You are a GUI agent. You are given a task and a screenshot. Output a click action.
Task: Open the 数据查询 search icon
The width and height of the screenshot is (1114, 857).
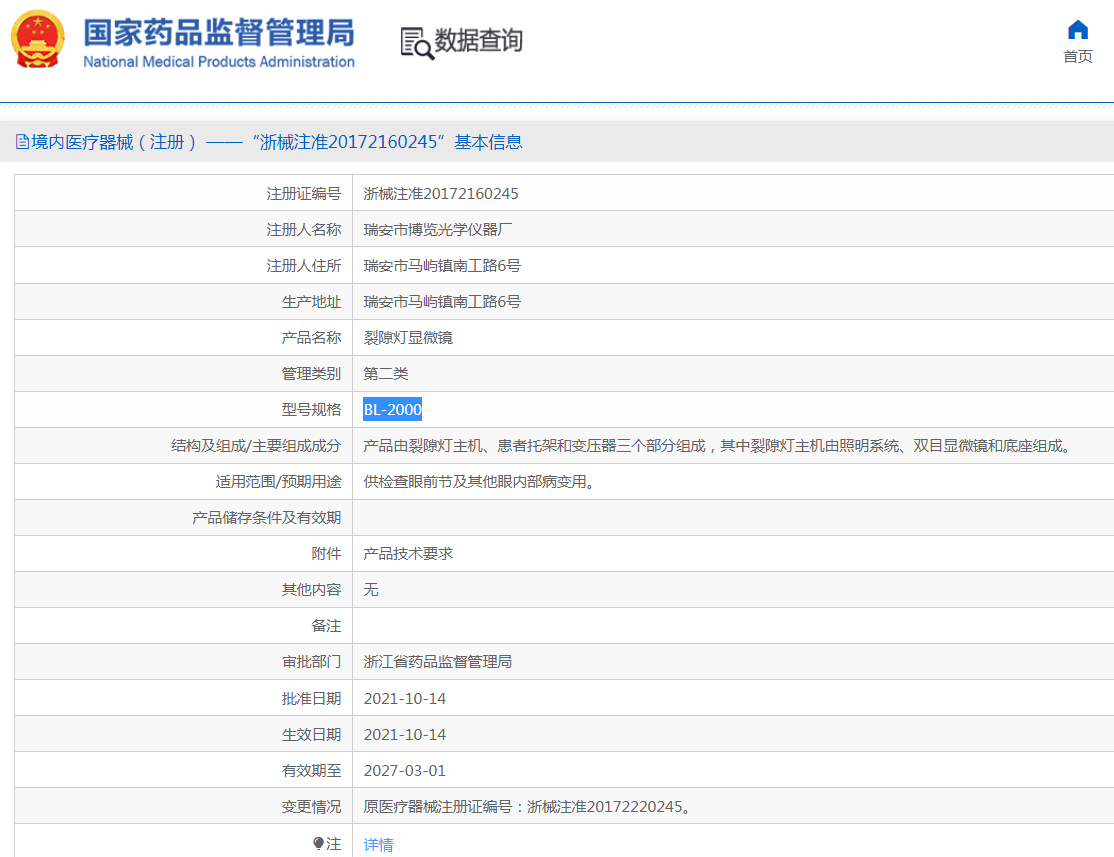417,43
